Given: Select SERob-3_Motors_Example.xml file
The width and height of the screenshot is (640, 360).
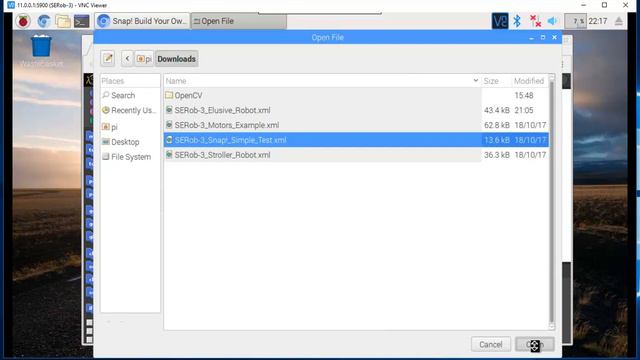Looking at the screenshot, I should pyautogui.click(x=356, y=125).
